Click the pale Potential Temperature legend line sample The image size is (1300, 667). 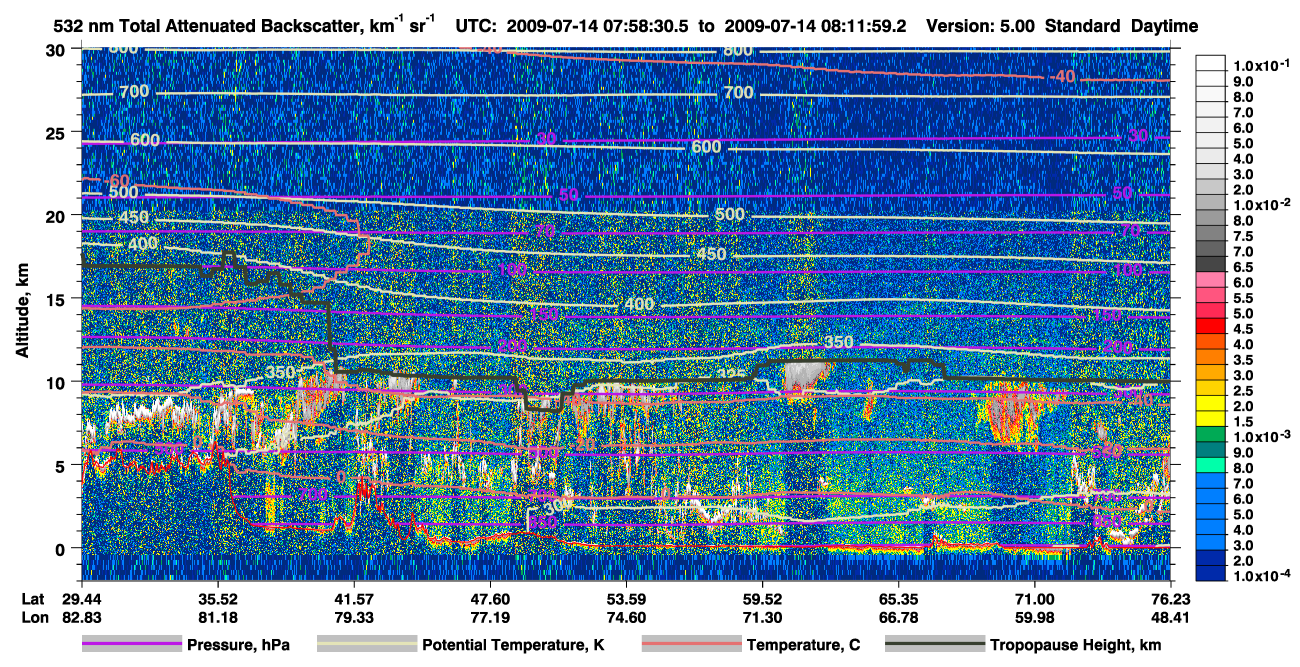(367, 645)
